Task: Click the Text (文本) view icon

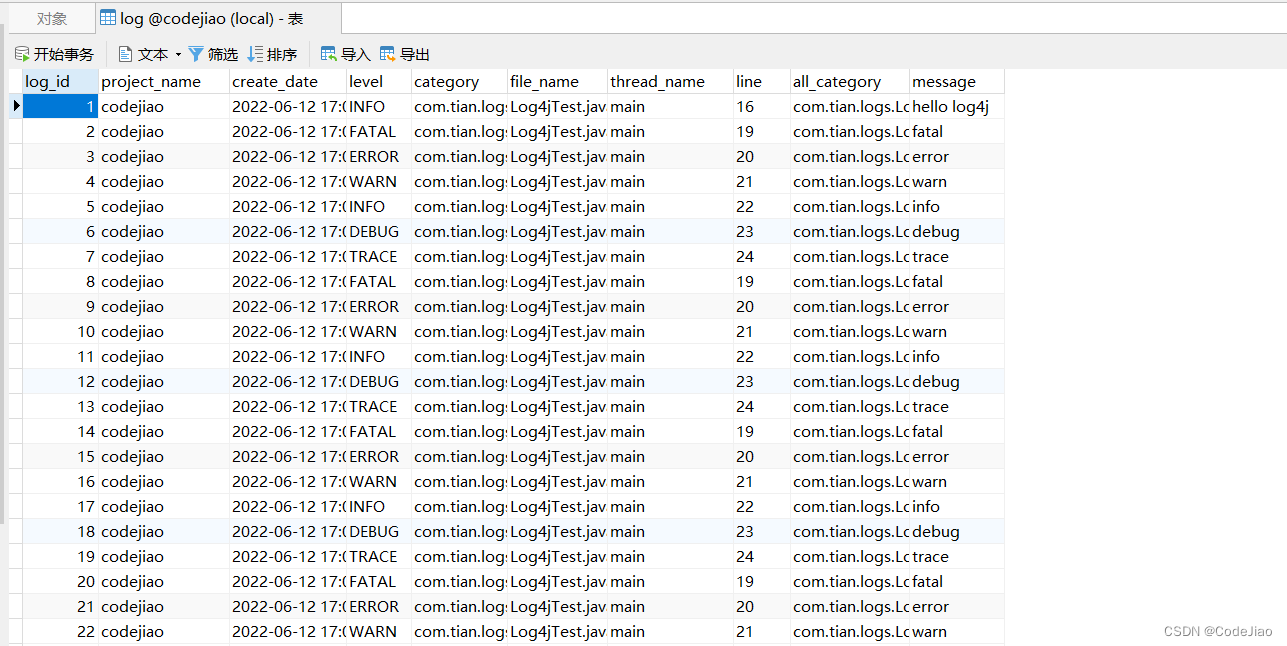Action: coord(126,54)
